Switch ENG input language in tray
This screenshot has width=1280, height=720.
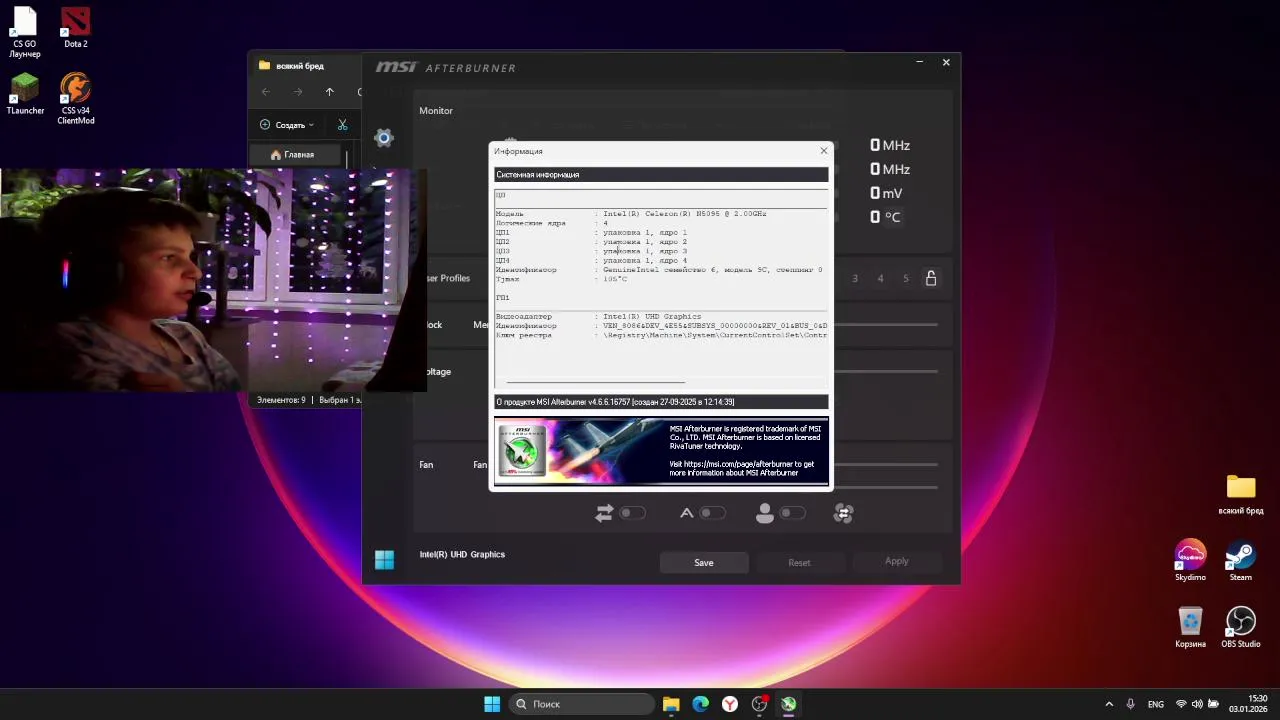point(1156,704)
